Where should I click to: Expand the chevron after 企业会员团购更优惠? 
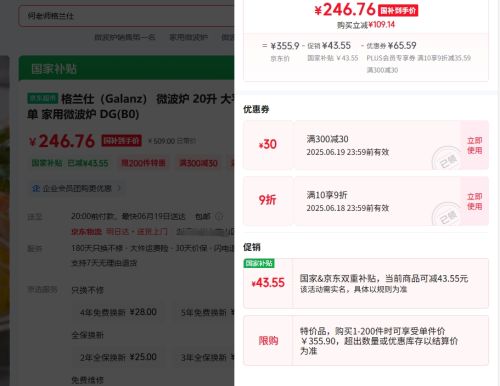click(x=119, y=188)
